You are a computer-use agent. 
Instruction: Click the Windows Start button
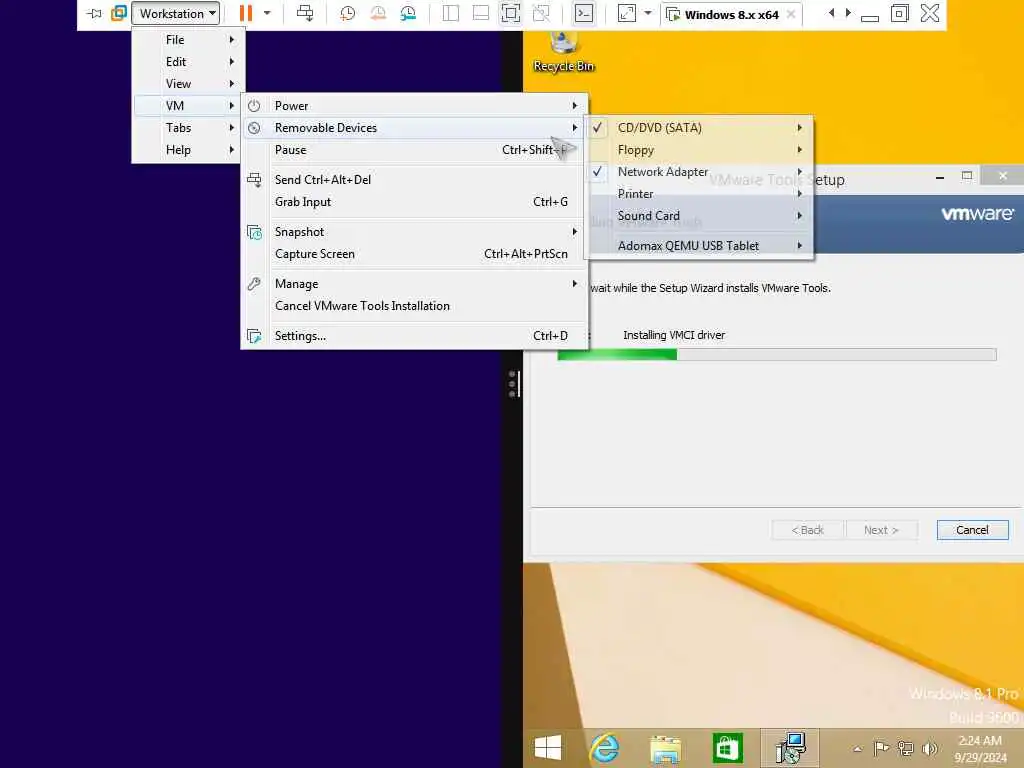pos(547,748)
